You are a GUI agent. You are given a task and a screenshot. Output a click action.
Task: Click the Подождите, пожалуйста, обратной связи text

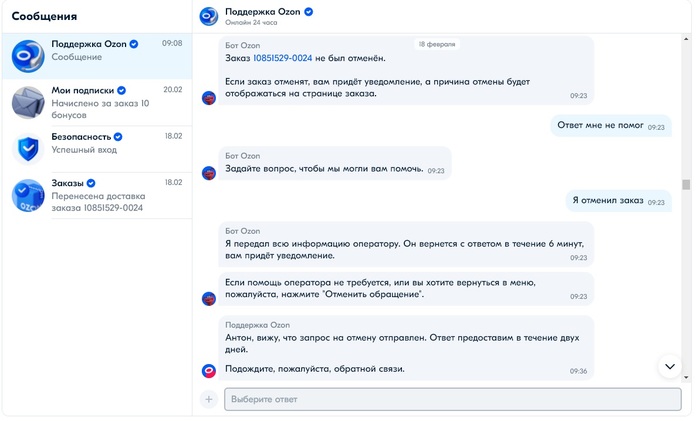pos(315,369)
